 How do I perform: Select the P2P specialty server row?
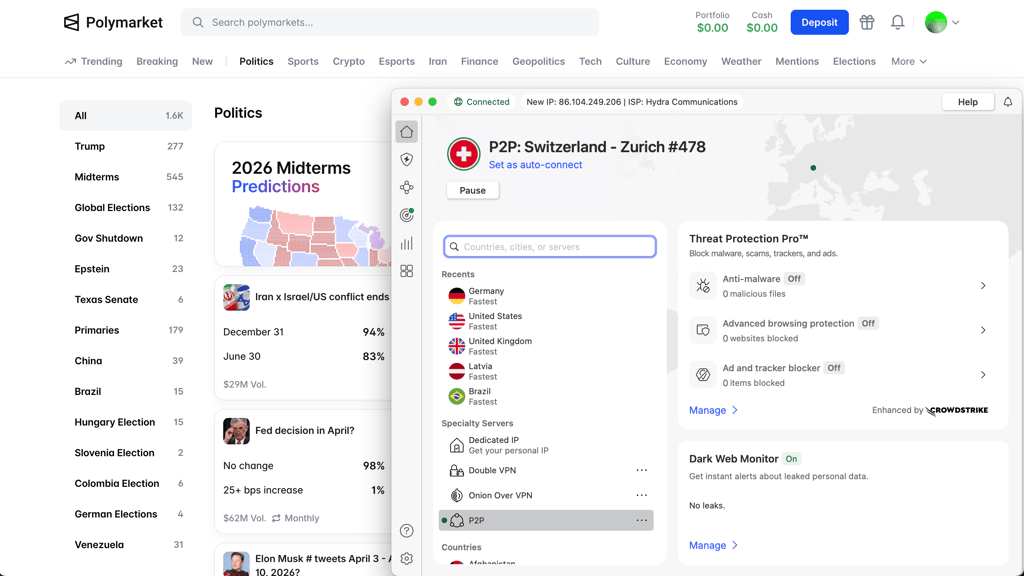tap(546, 520)
